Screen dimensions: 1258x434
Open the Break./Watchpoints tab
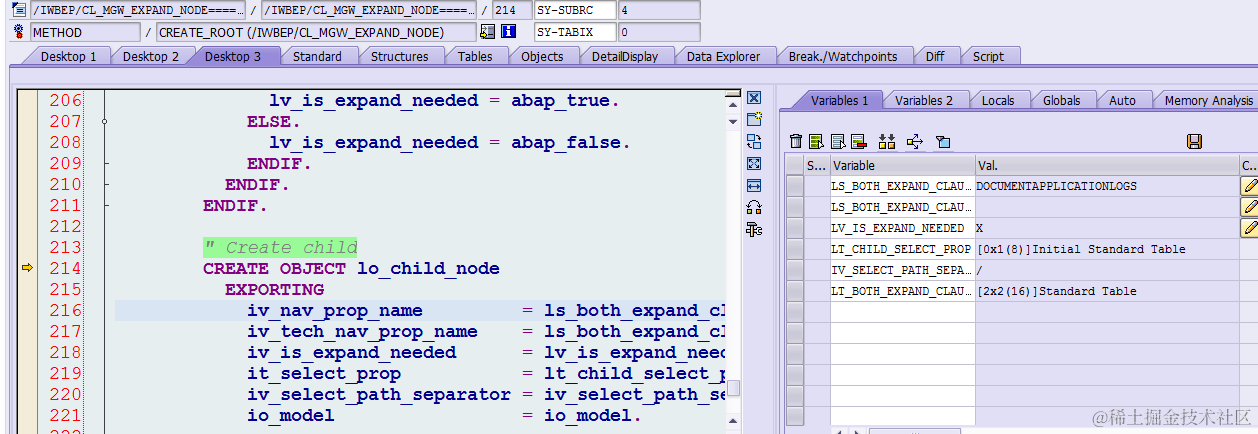coord(843,56)
